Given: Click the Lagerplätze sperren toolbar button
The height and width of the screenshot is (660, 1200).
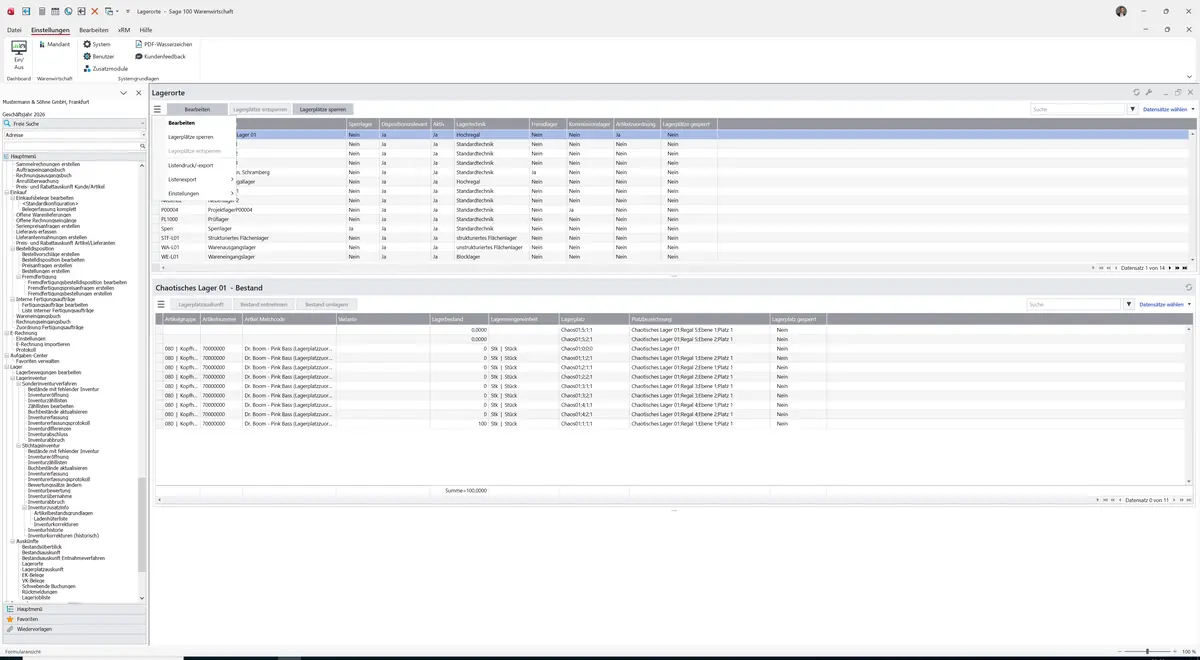Looking at the screenshot, I should 323,109.
